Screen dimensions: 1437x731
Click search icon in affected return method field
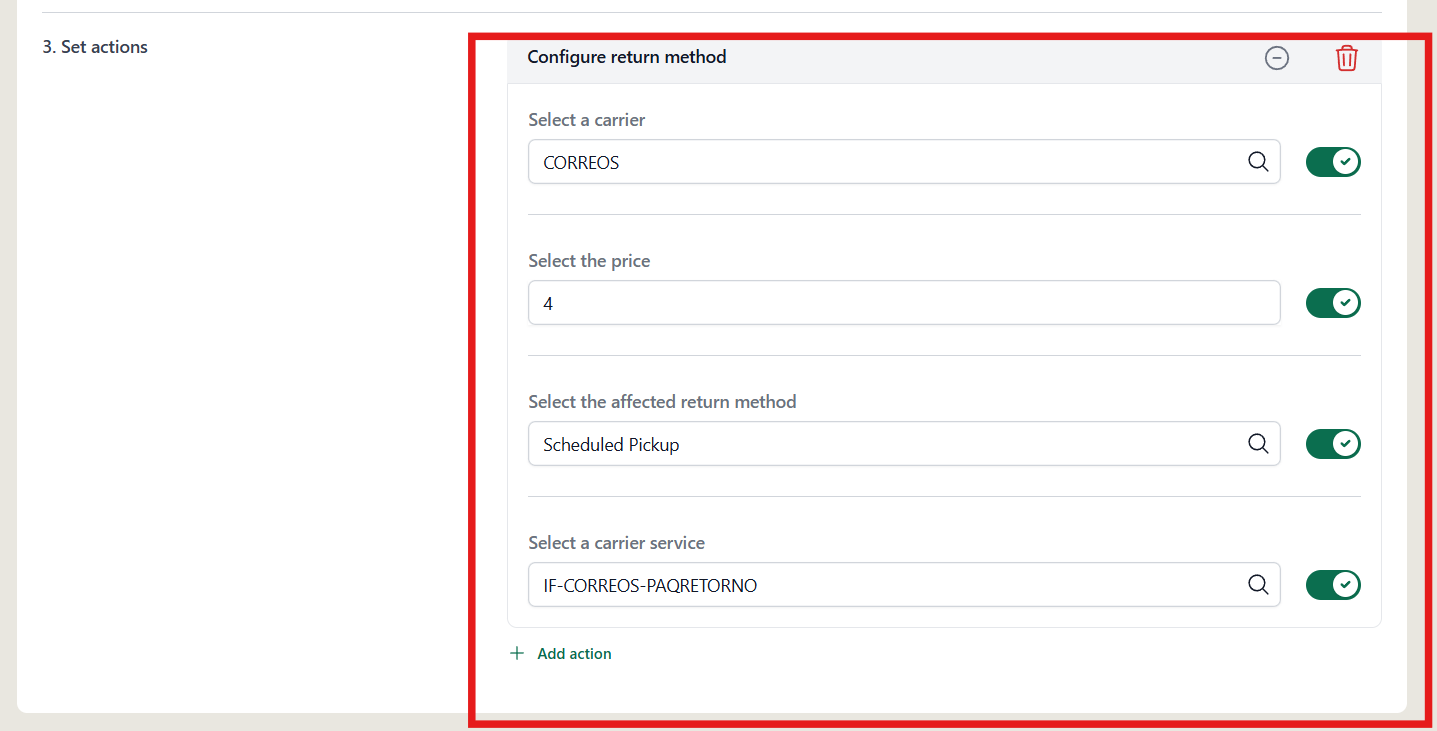click(x=1258, y=444)
